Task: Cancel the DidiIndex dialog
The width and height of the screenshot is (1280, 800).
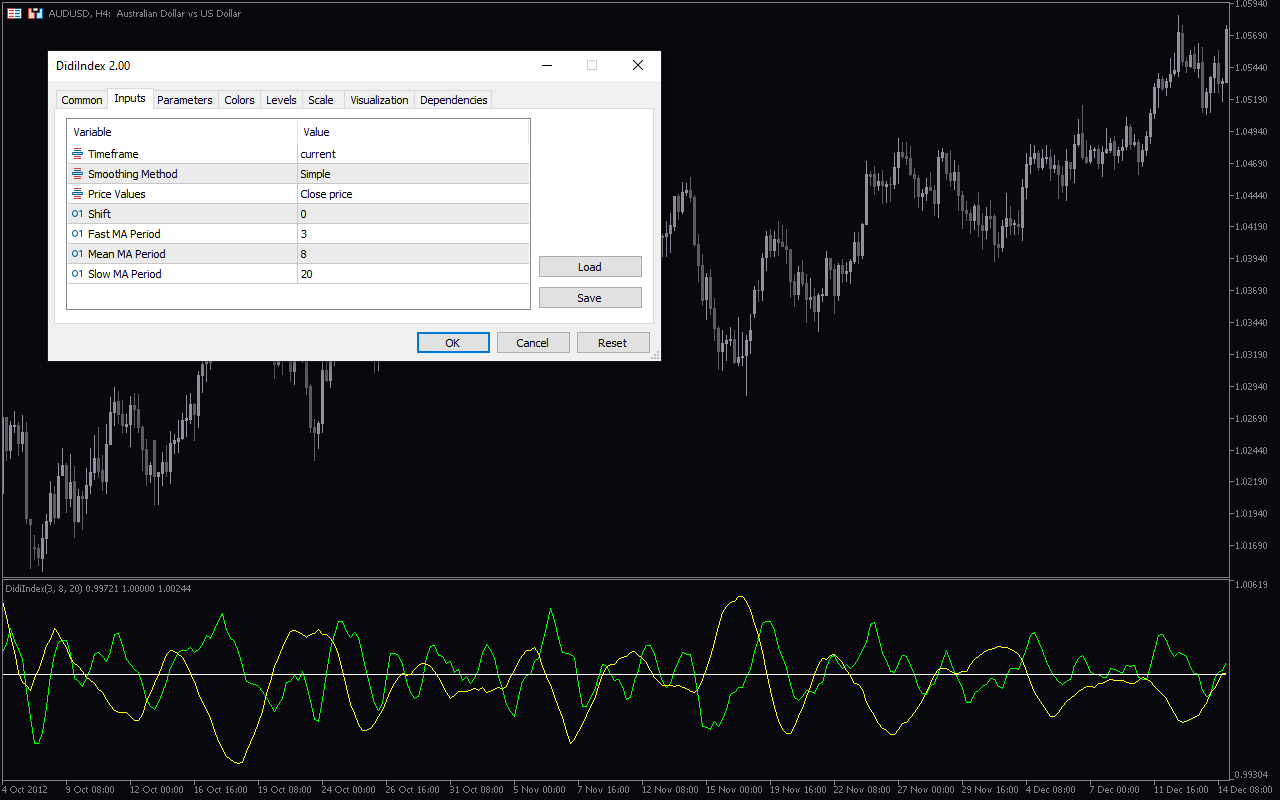Action: 533,343
